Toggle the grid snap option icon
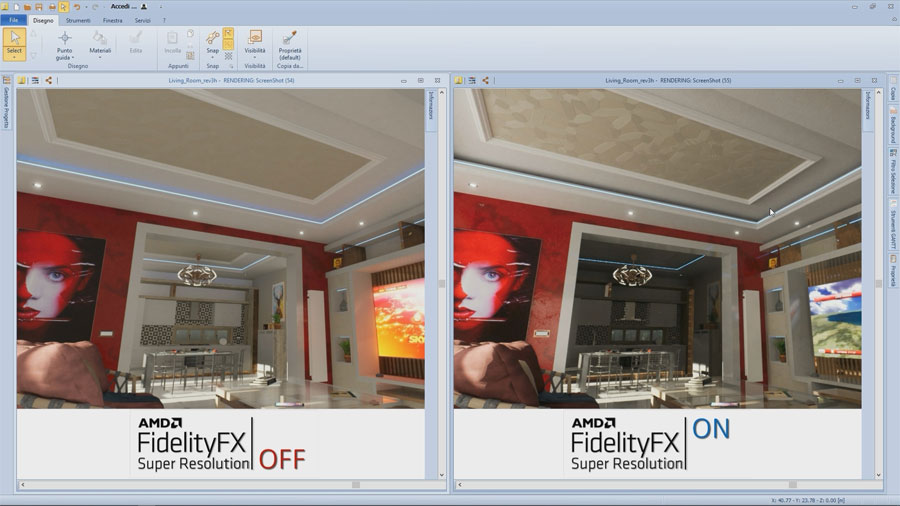The width and height of the screenshot is (900, 506). [228, 56]
